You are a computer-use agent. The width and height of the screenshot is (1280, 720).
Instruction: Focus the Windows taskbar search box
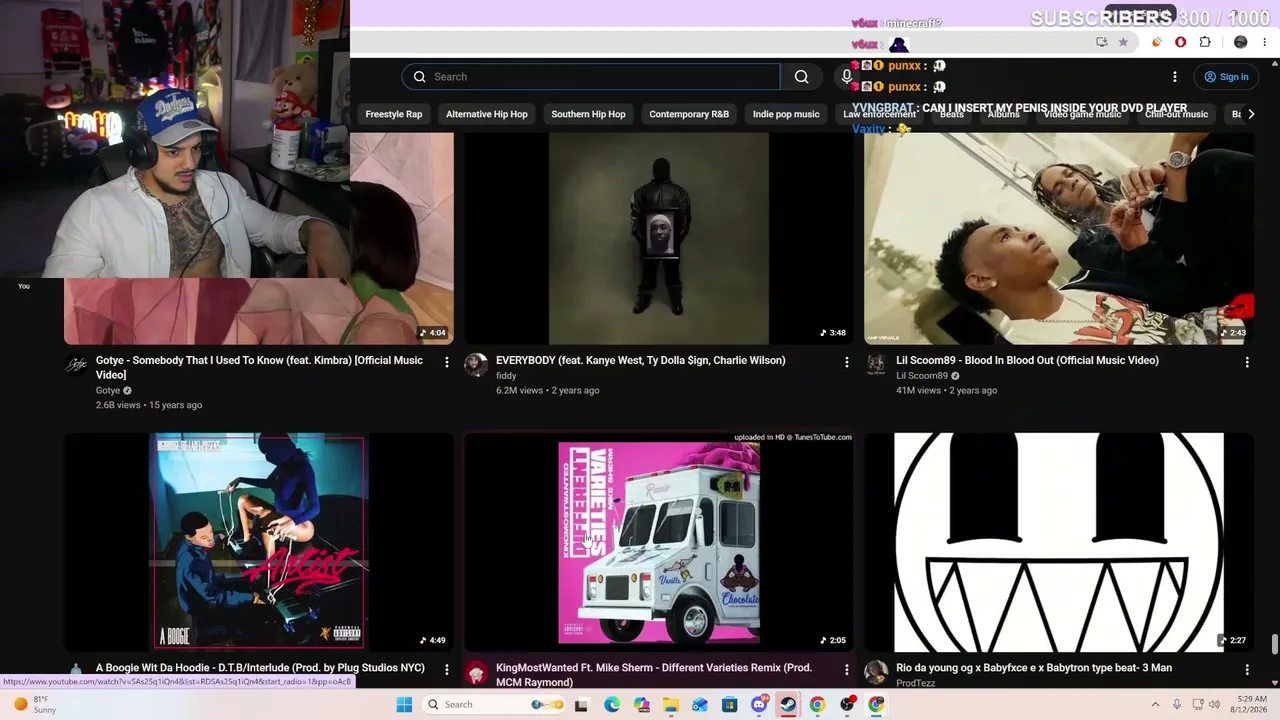tap(495, 704)
